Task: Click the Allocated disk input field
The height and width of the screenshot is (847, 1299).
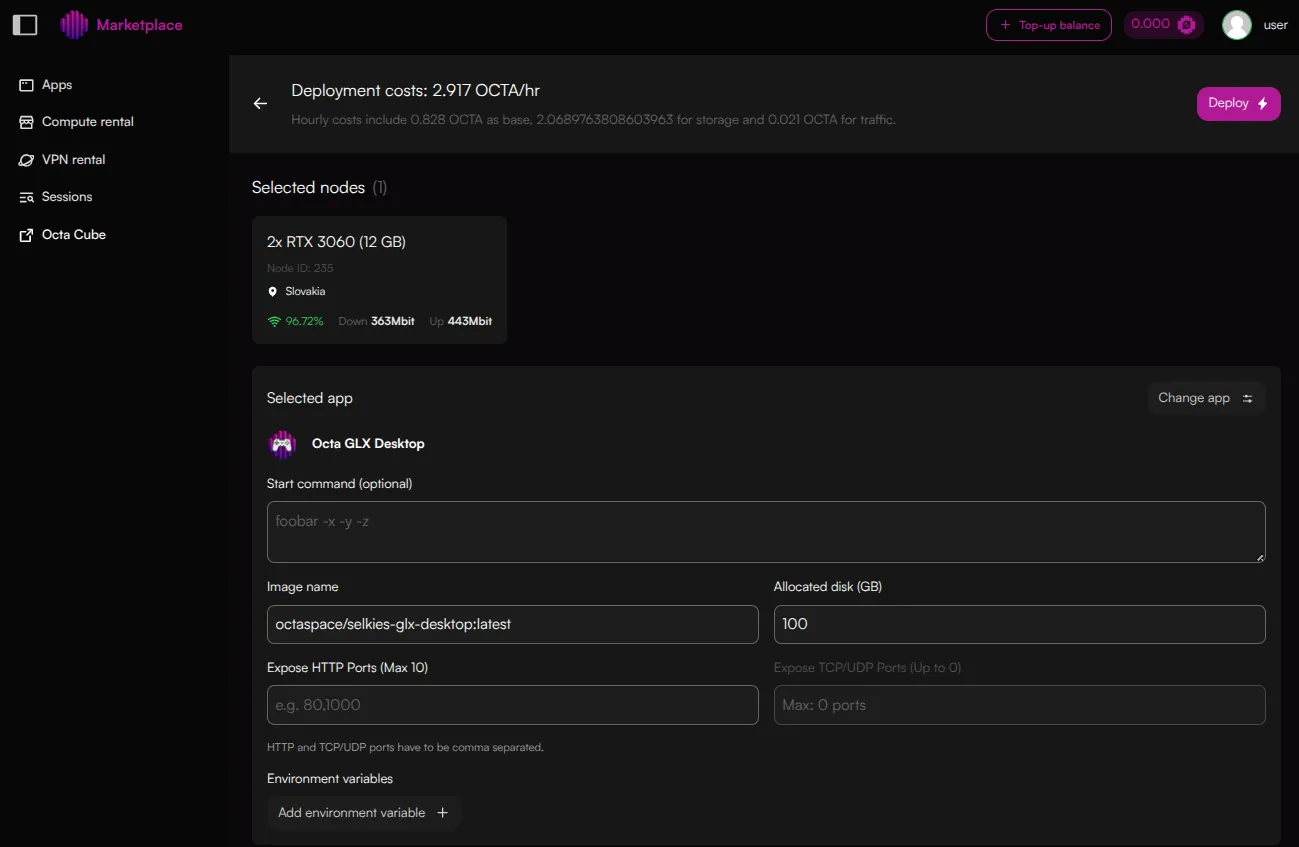Action: click(1020, 624)
